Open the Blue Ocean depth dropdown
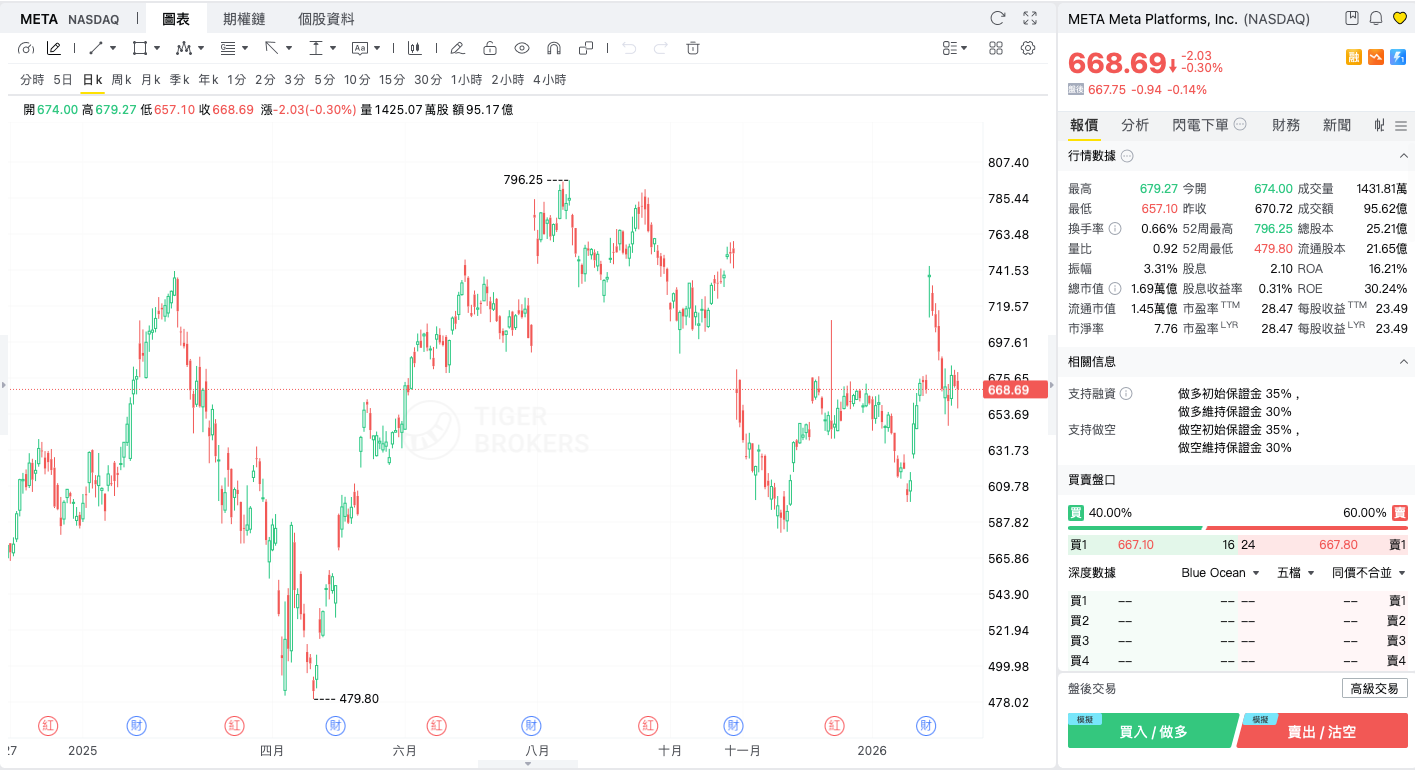The image size is (1415, 770). click(1219, 573)
